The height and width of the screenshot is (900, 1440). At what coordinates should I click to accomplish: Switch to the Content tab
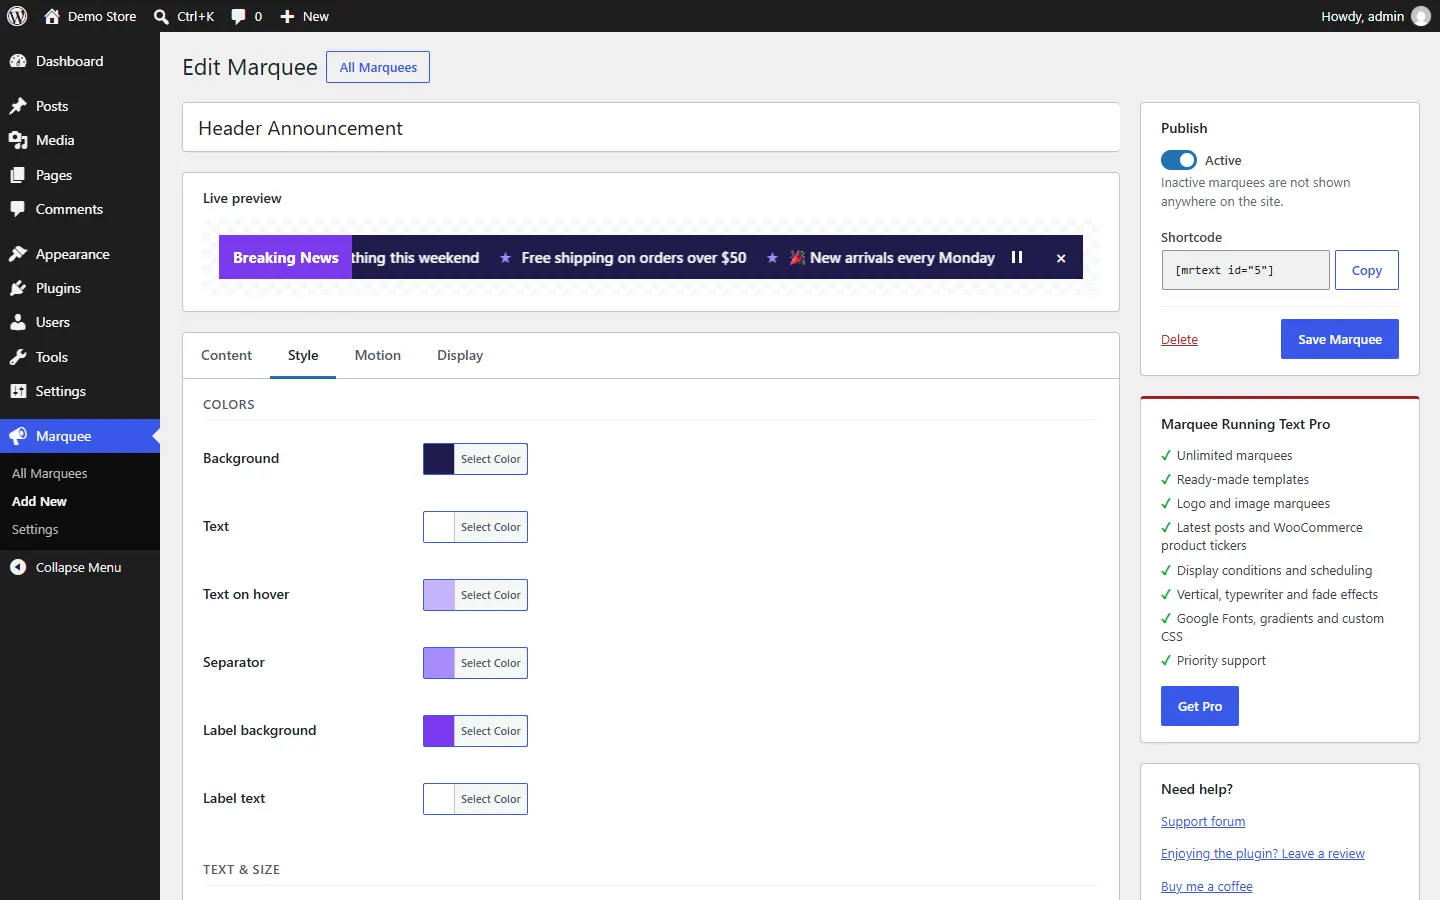[x=226, y=355]
